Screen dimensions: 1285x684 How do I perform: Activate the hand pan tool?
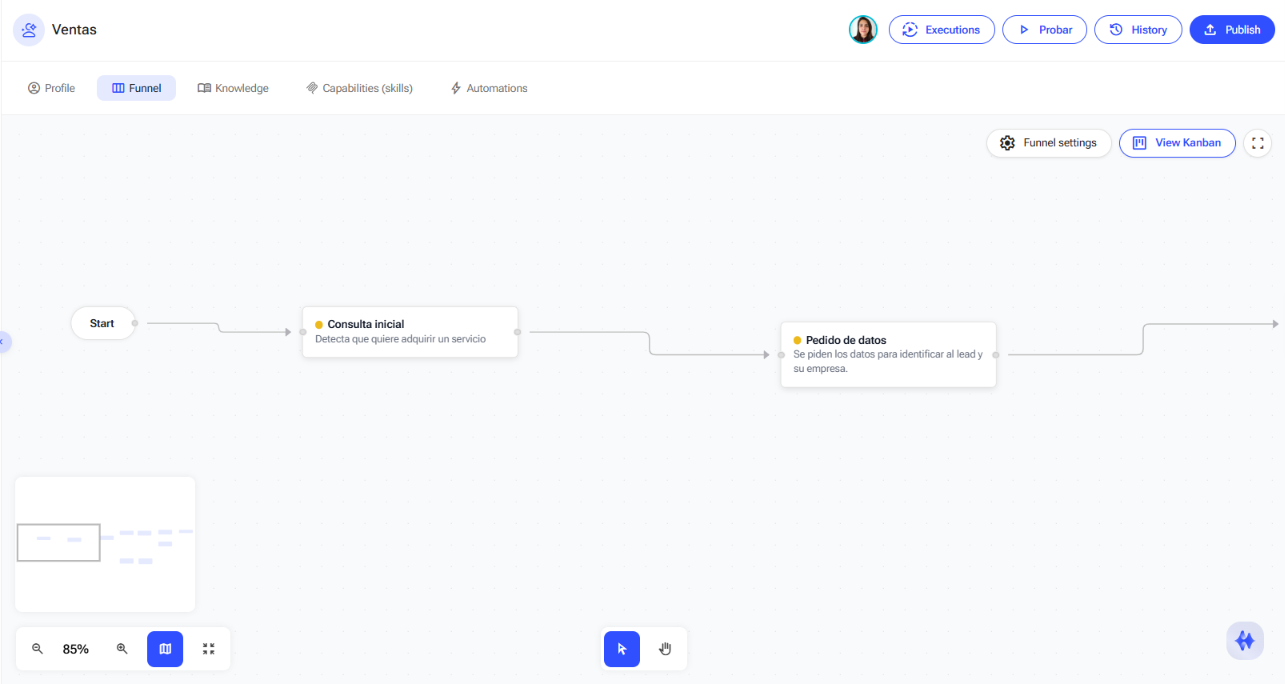(x=665, y=649)
